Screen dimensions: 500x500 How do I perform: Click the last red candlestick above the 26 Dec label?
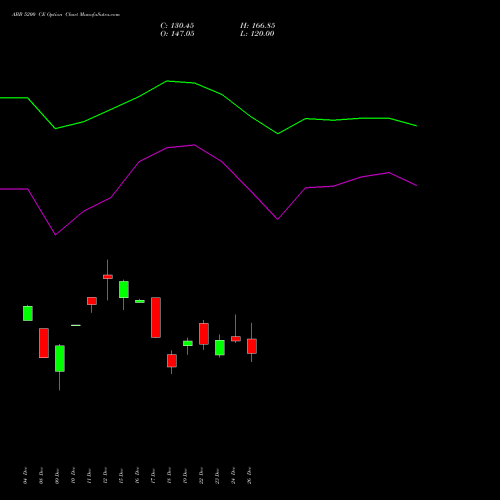[x=252, y=346]
